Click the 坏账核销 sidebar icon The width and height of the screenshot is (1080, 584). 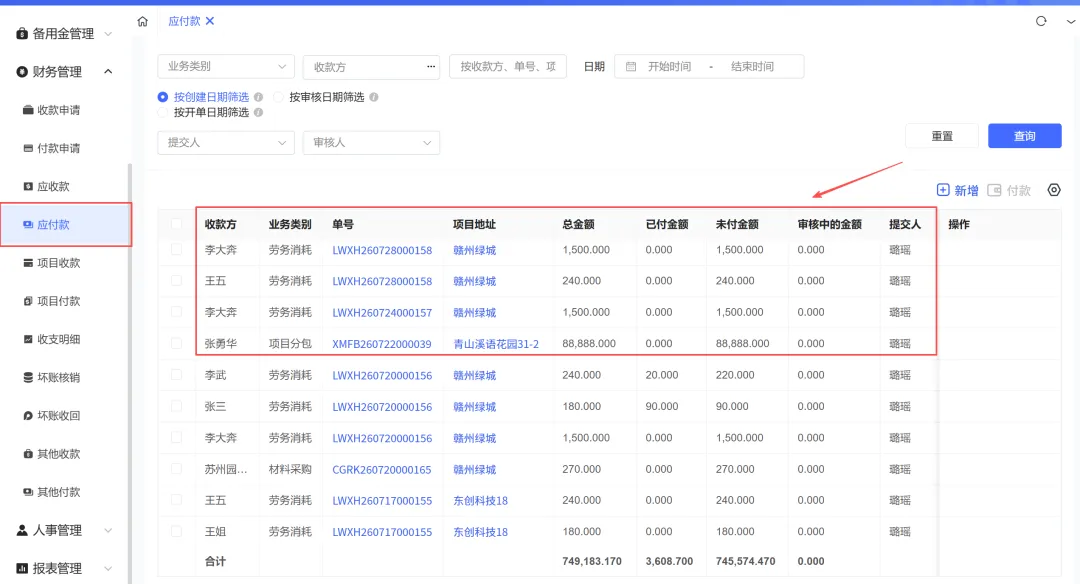(x=28, y=377)
